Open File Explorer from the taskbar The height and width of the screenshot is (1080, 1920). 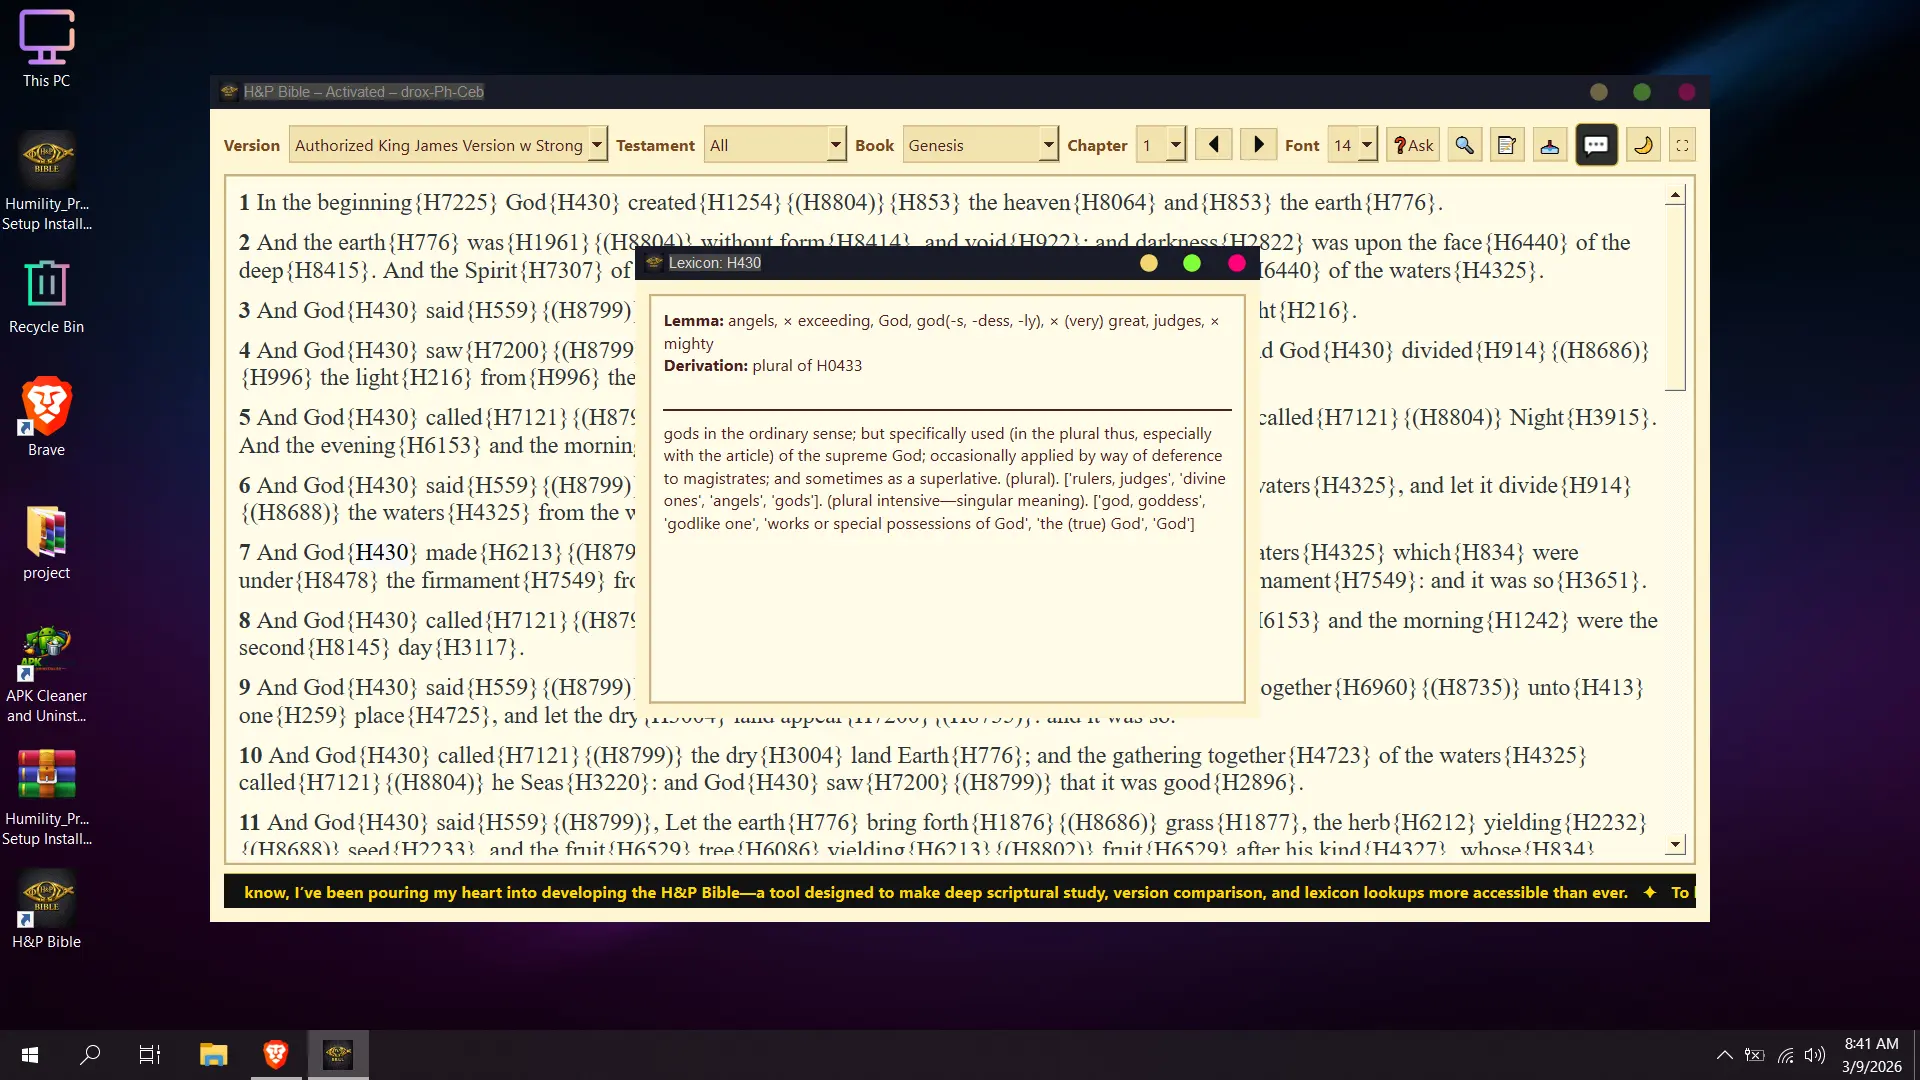coord(213,1055)
